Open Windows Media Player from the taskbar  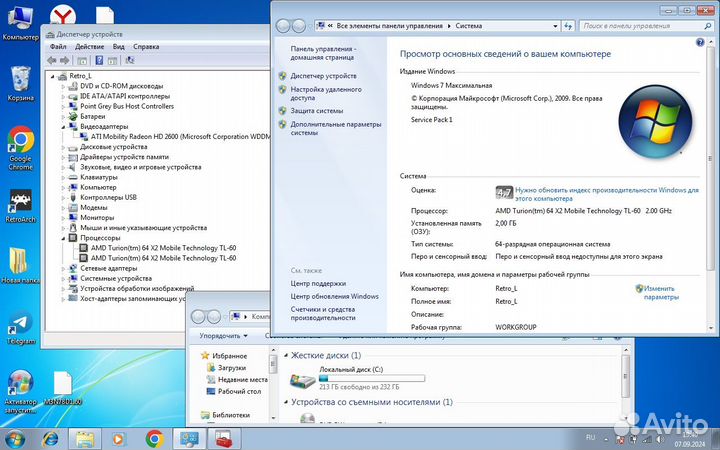tap(118, 439)
